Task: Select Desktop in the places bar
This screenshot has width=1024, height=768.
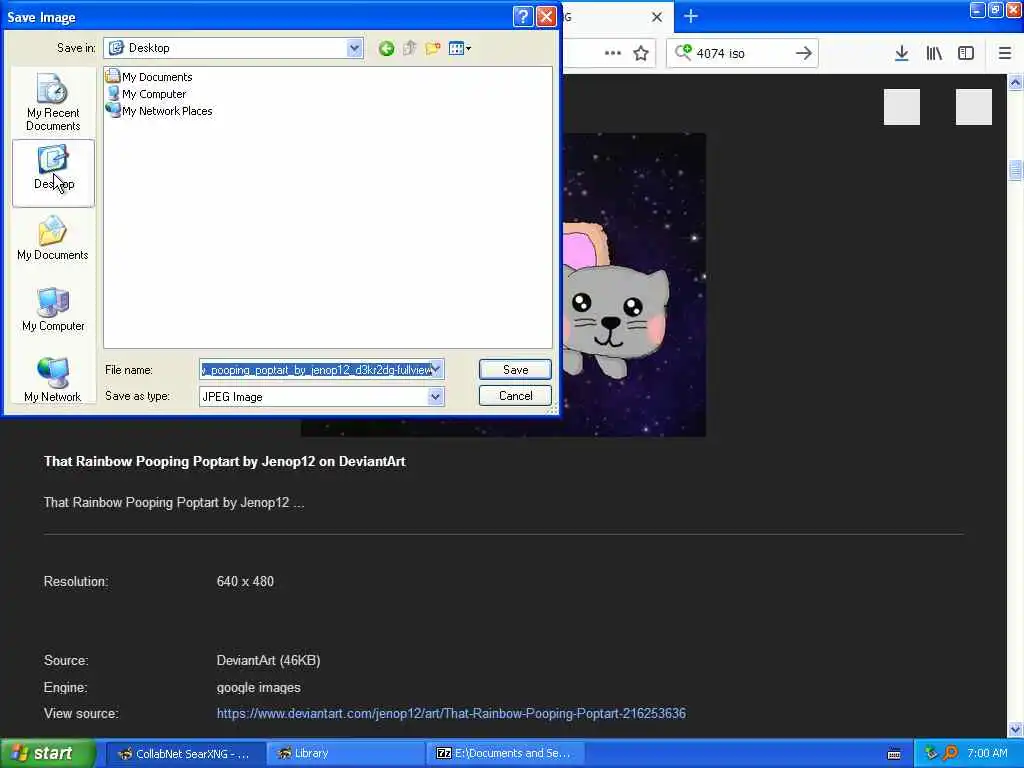Action: (54, 172)
